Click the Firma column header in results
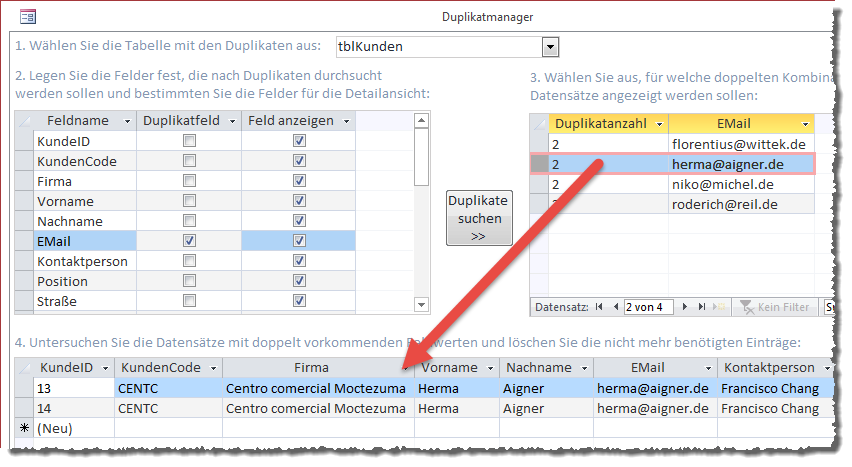Viewport: 852px width, 467px height. point(311,368)
